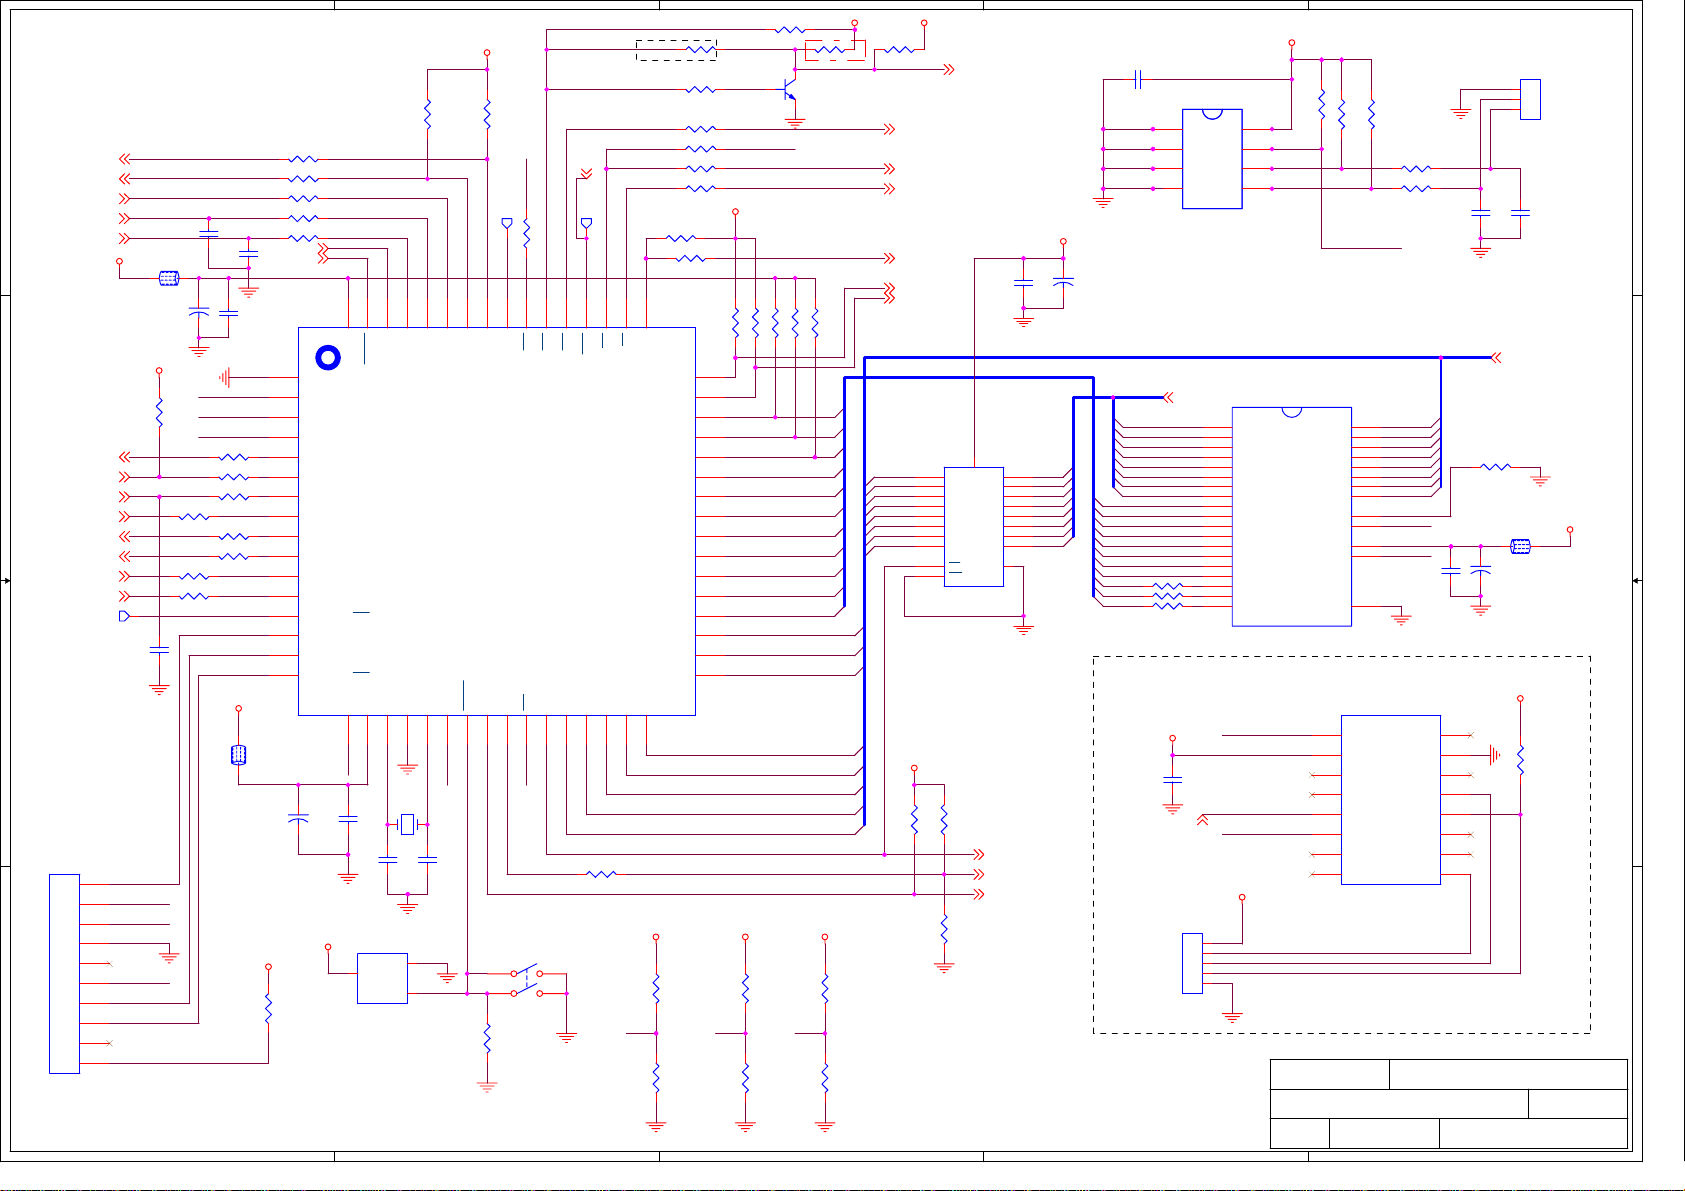Select the downward double-arrow off-sheet port above the main IC
The height and width of the screenshot is (1191, 1685).
tap(586, 174)
